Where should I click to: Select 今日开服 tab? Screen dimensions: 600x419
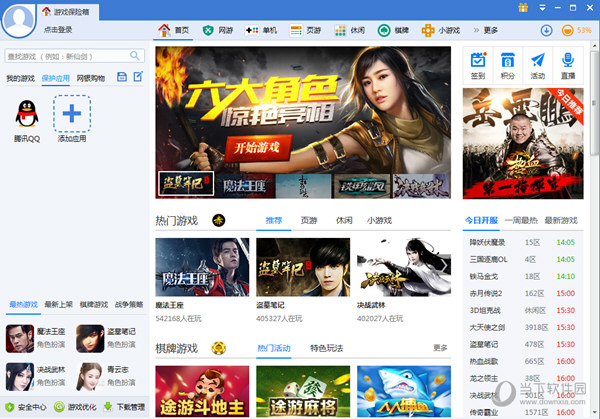coord(481,220)
